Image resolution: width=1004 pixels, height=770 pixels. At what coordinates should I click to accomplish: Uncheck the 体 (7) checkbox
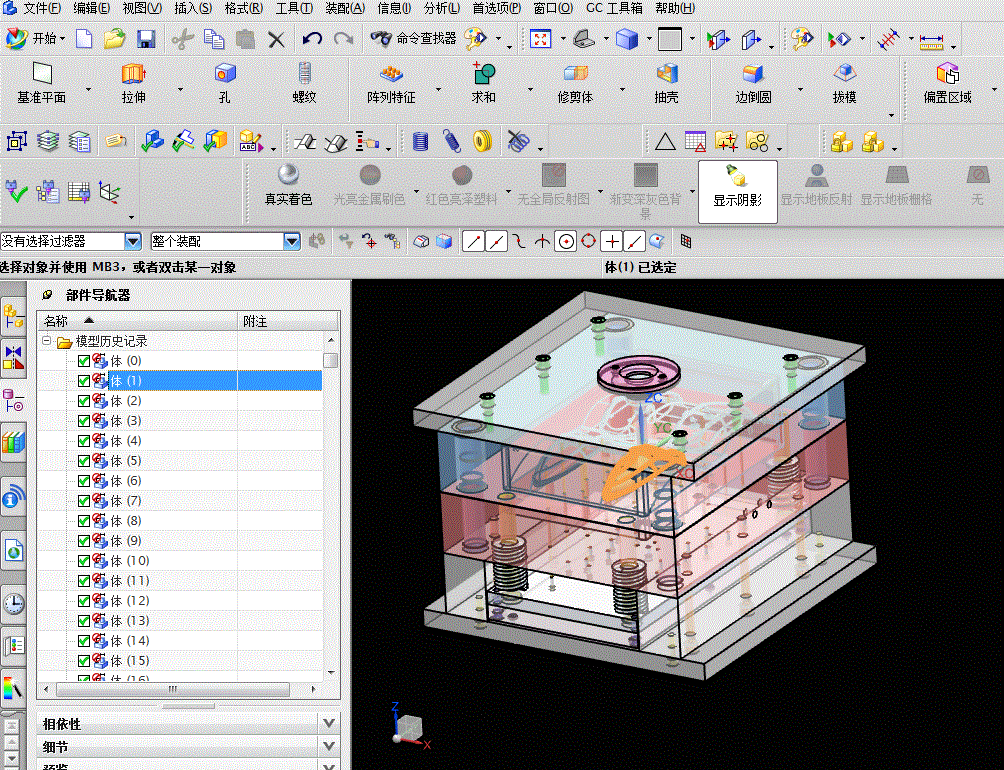point(83,501)
